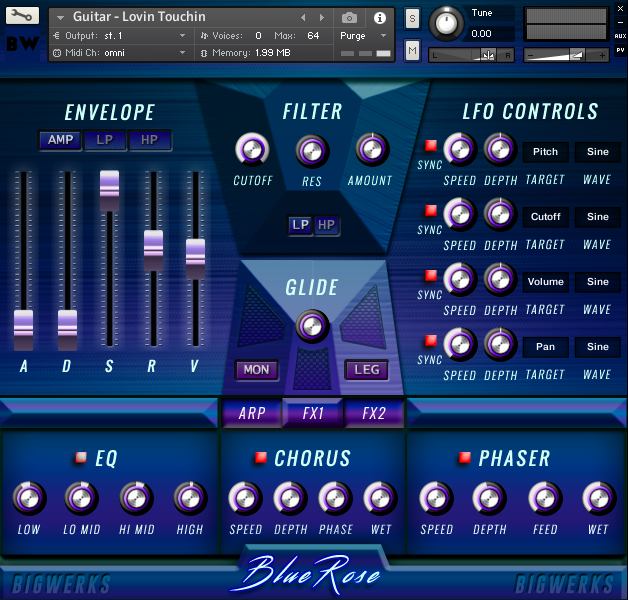
Task: Click the Chorus WET knob
Action: 380,499
